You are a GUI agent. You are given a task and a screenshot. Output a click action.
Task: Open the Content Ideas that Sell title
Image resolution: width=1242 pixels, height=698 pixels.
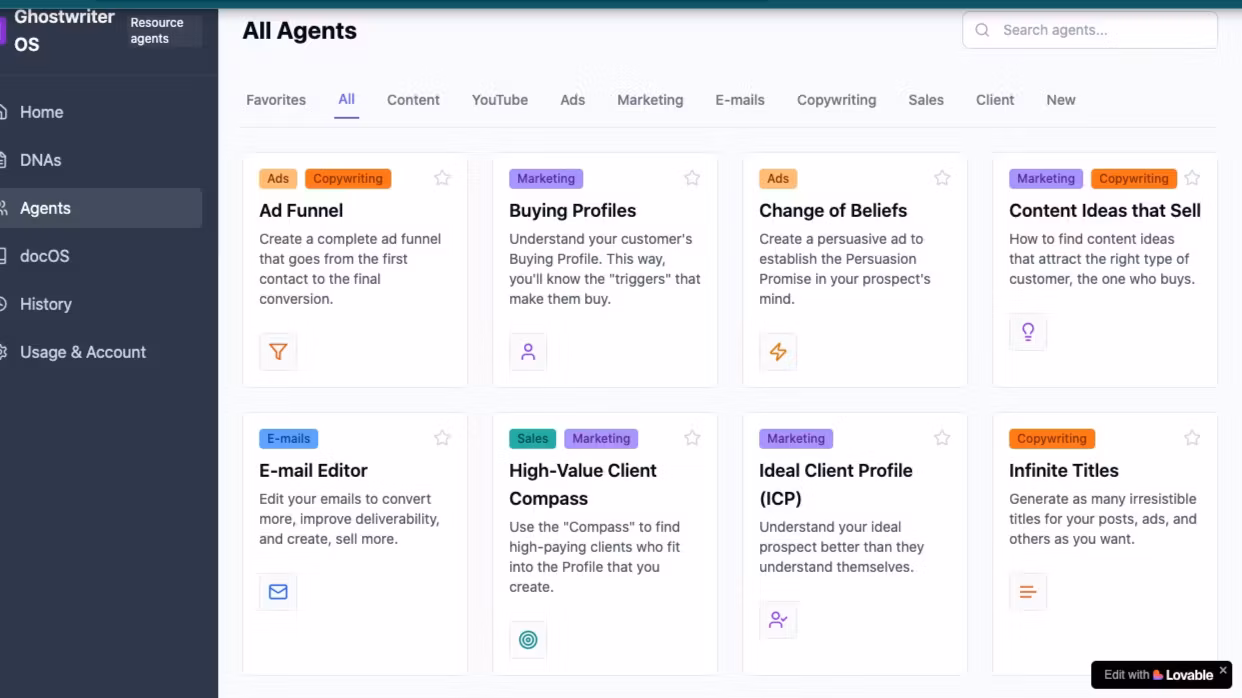pos(1105,210)
